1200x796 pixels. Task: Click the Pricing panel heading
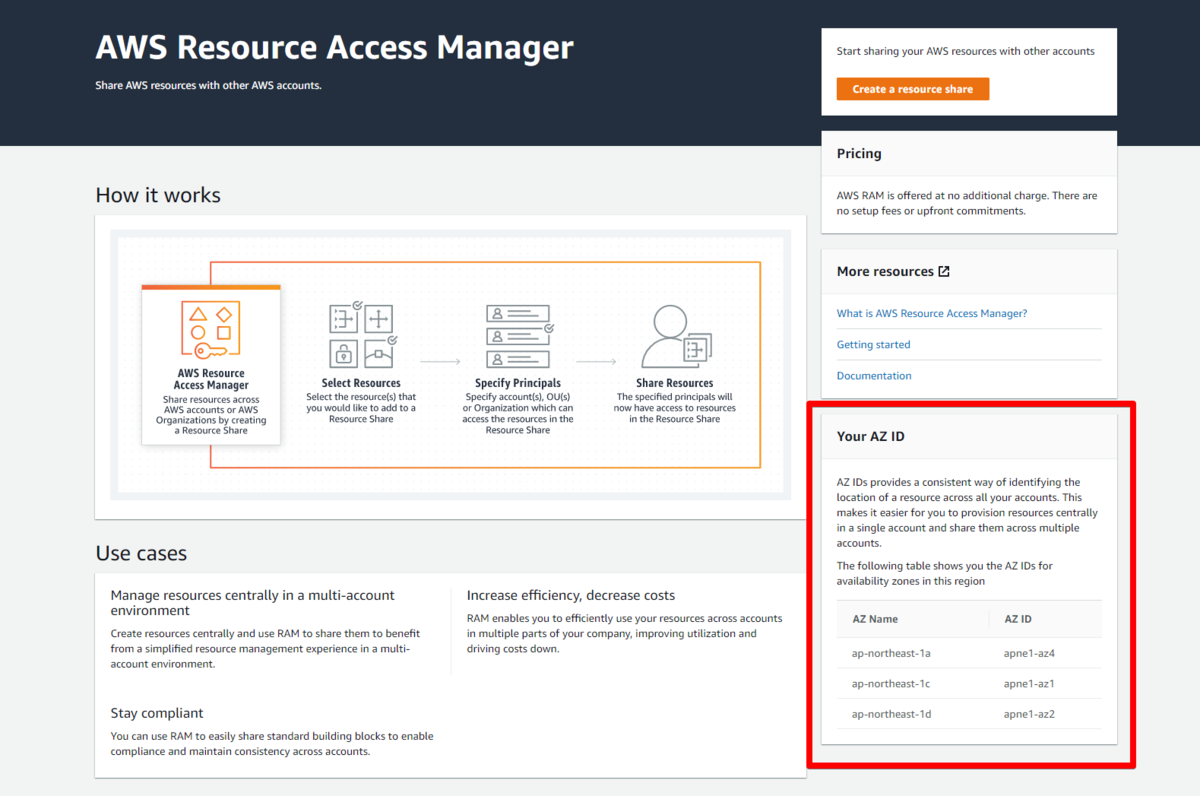(859, 153)
